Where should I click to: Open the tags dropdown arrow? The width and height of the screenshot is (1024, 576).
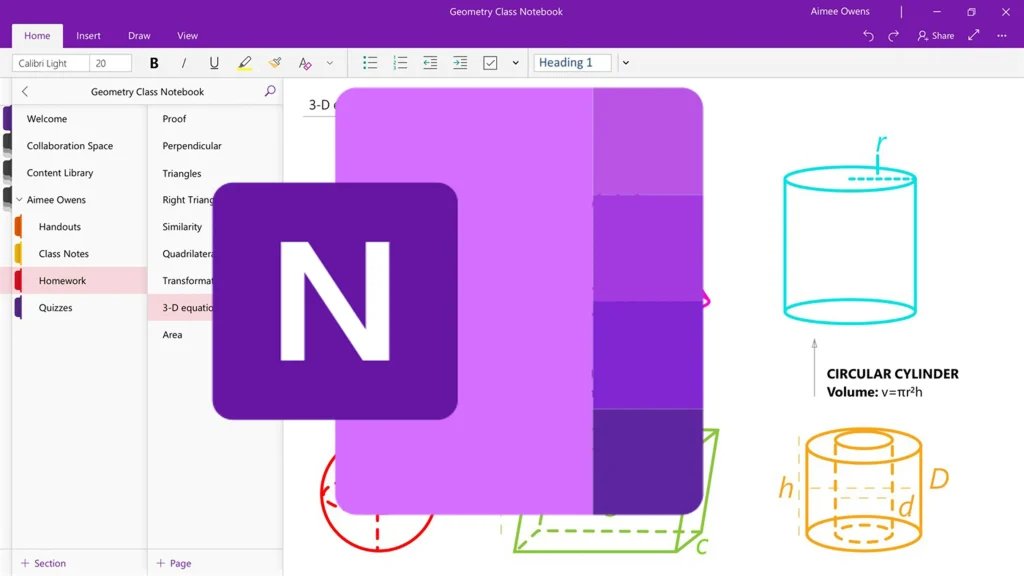tap(515, 63)
